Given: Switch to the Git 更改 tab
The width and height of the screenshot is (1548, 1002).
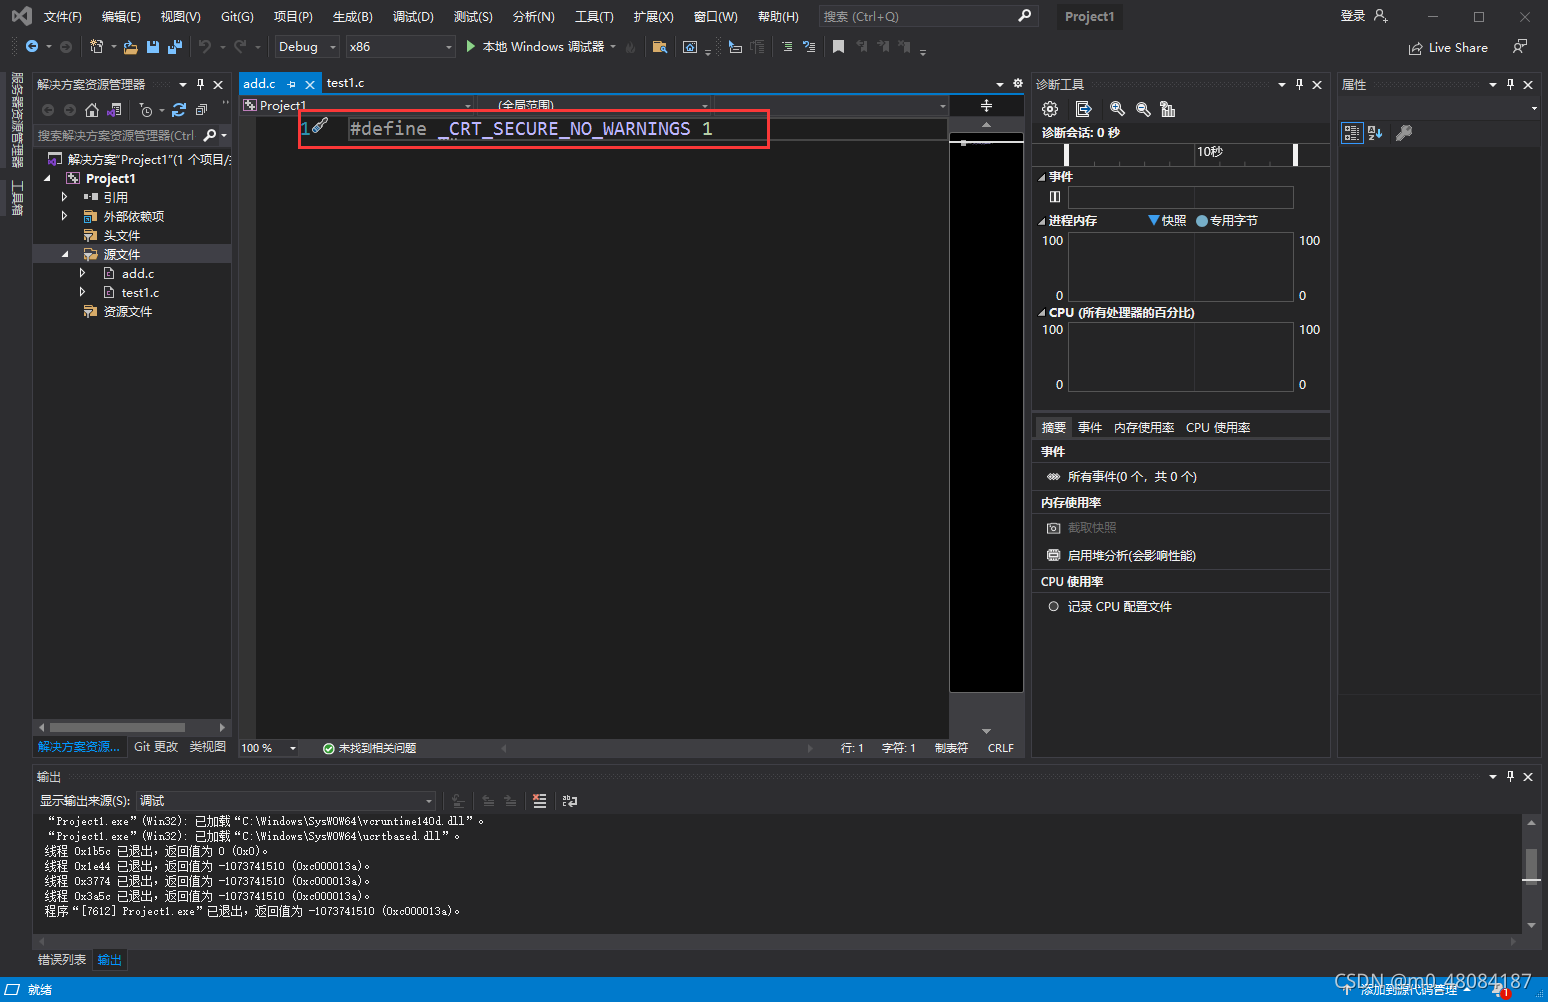Looking at the screenshot, I should (156, 747).
